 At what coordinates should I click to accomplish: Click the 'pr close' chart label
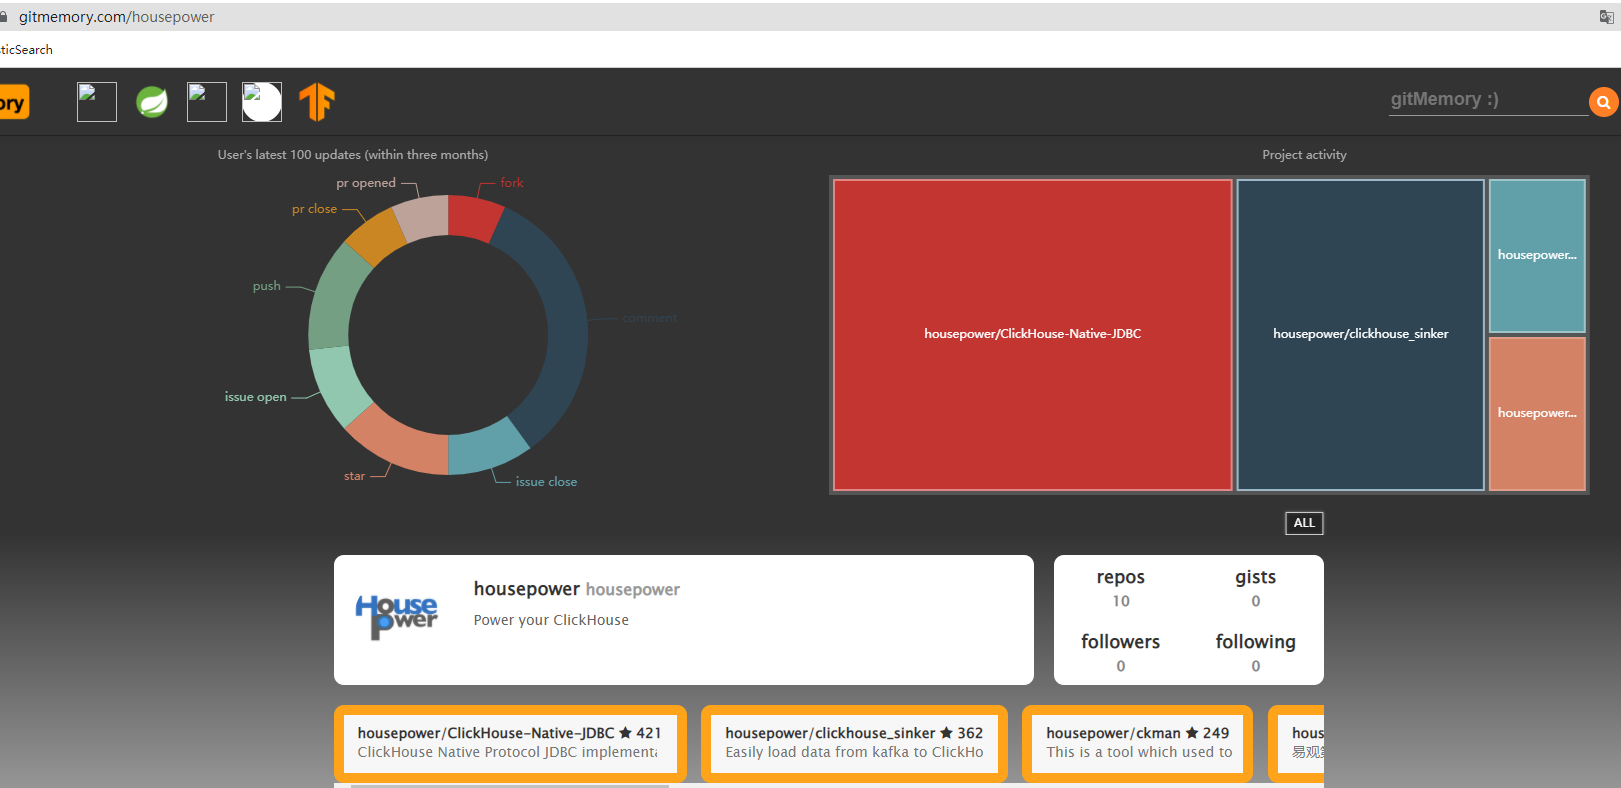click(314, 209)
